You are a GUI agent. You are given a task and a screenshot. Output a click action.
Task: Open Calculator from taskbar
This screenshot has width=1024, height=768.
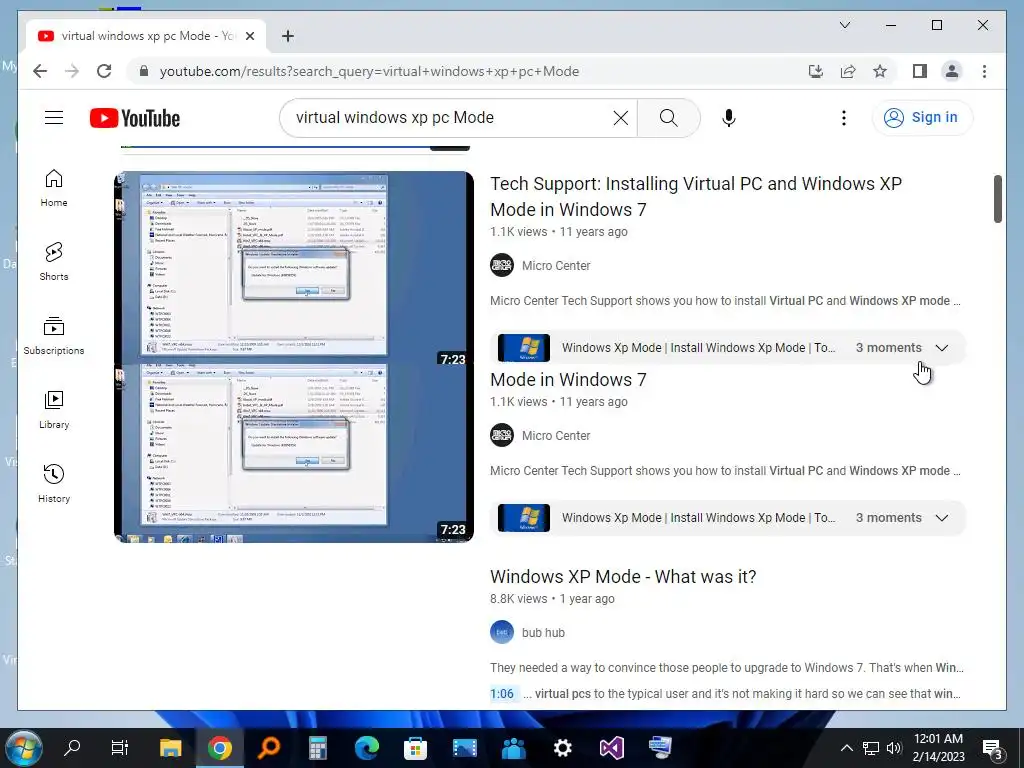tap(317, 747)
